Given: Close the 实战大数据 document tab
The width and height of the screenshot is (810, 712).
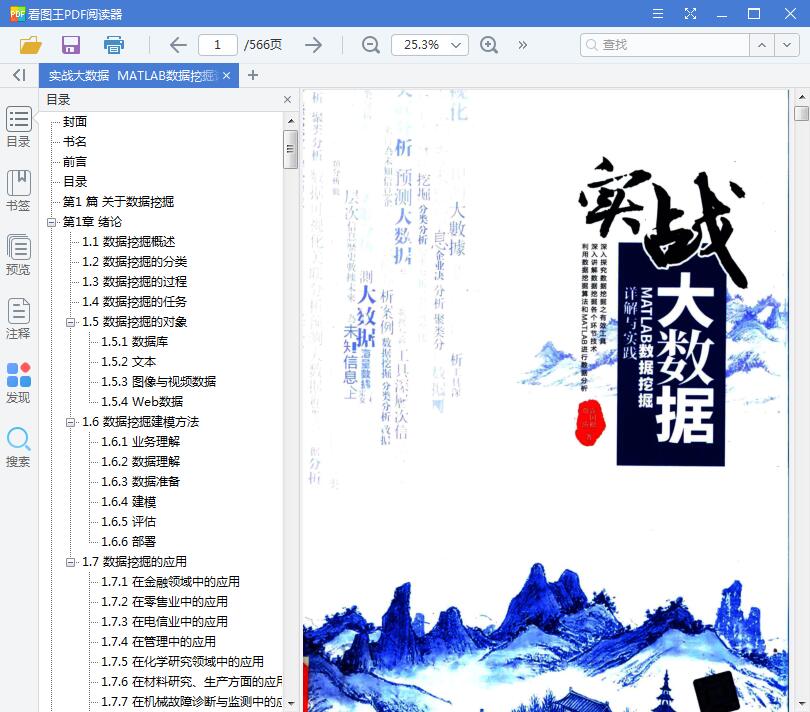Looking at the screenshot, I should (x=226, y=76).
